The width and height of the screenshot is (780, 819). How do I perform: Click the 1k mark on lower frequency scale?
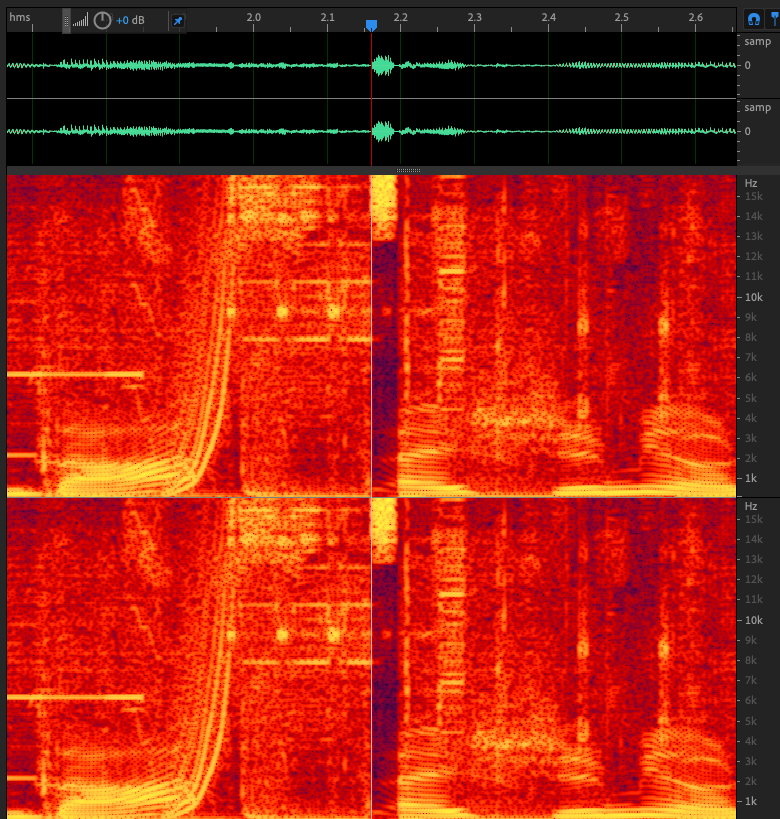coord(751,802)
